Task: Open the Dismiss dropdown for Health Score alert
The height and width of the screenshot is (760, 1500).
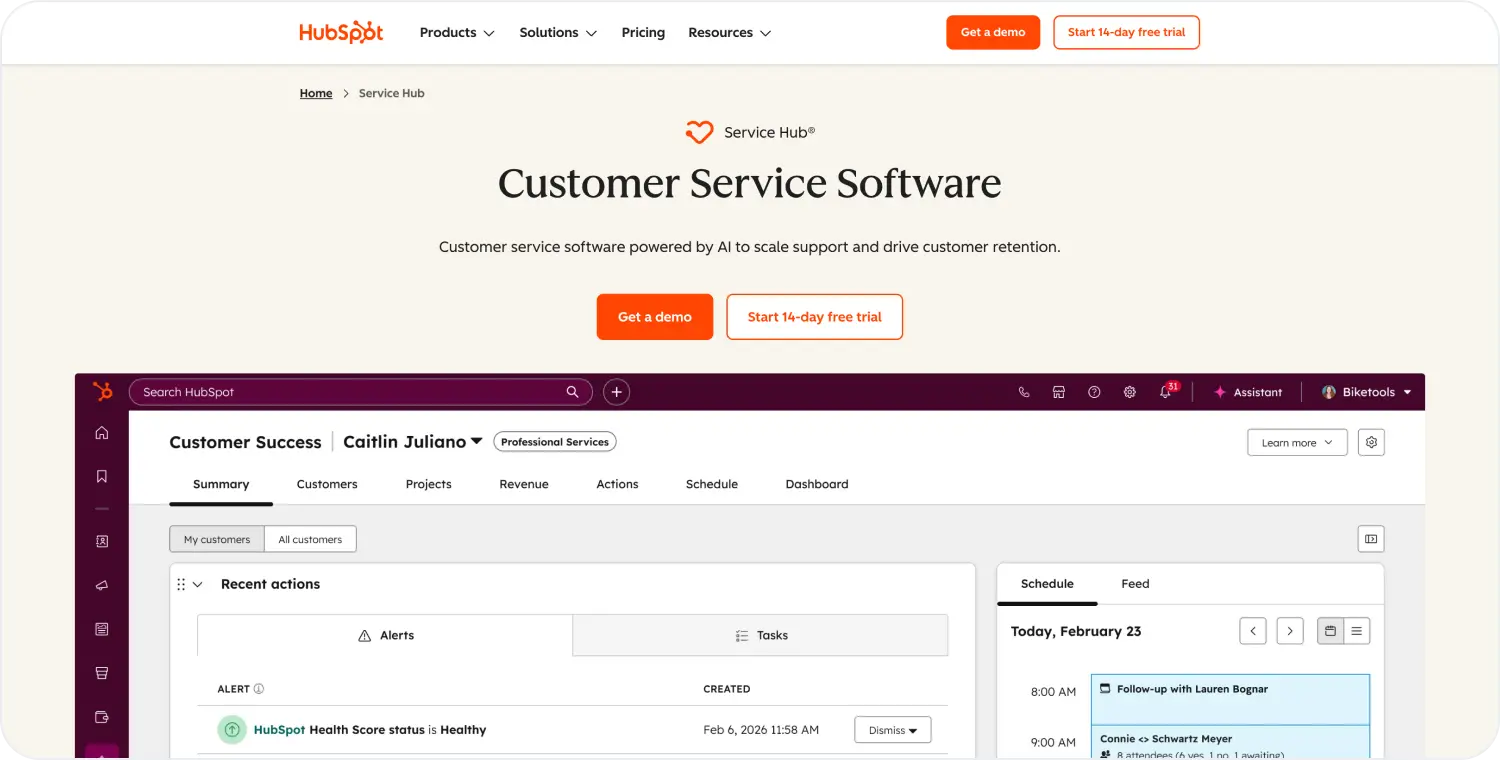Action: tap(893, 730)
